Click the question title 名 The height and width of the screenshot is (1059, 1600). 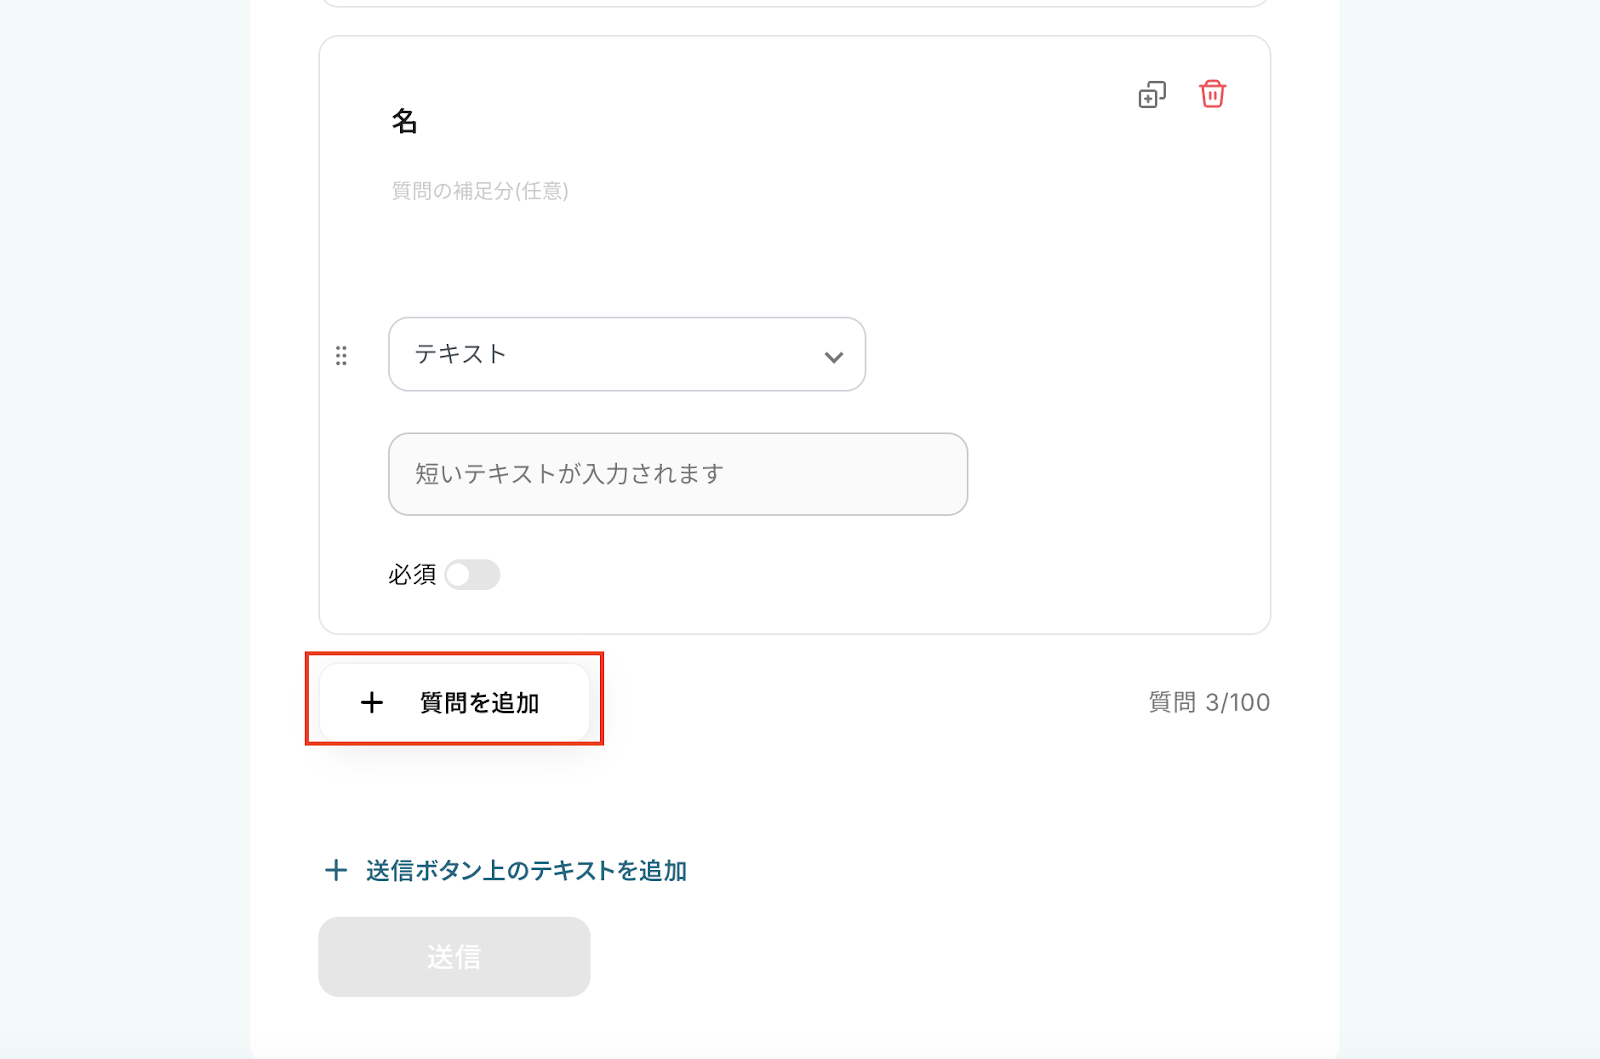pyautogui.click(x=405, y=122)
